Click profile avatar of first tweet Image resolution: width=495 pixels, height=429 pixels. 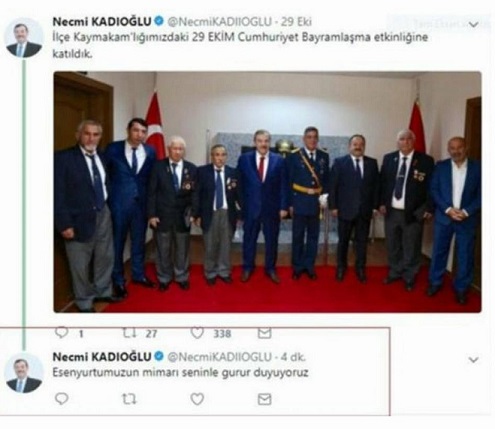(x=24, y=38)
